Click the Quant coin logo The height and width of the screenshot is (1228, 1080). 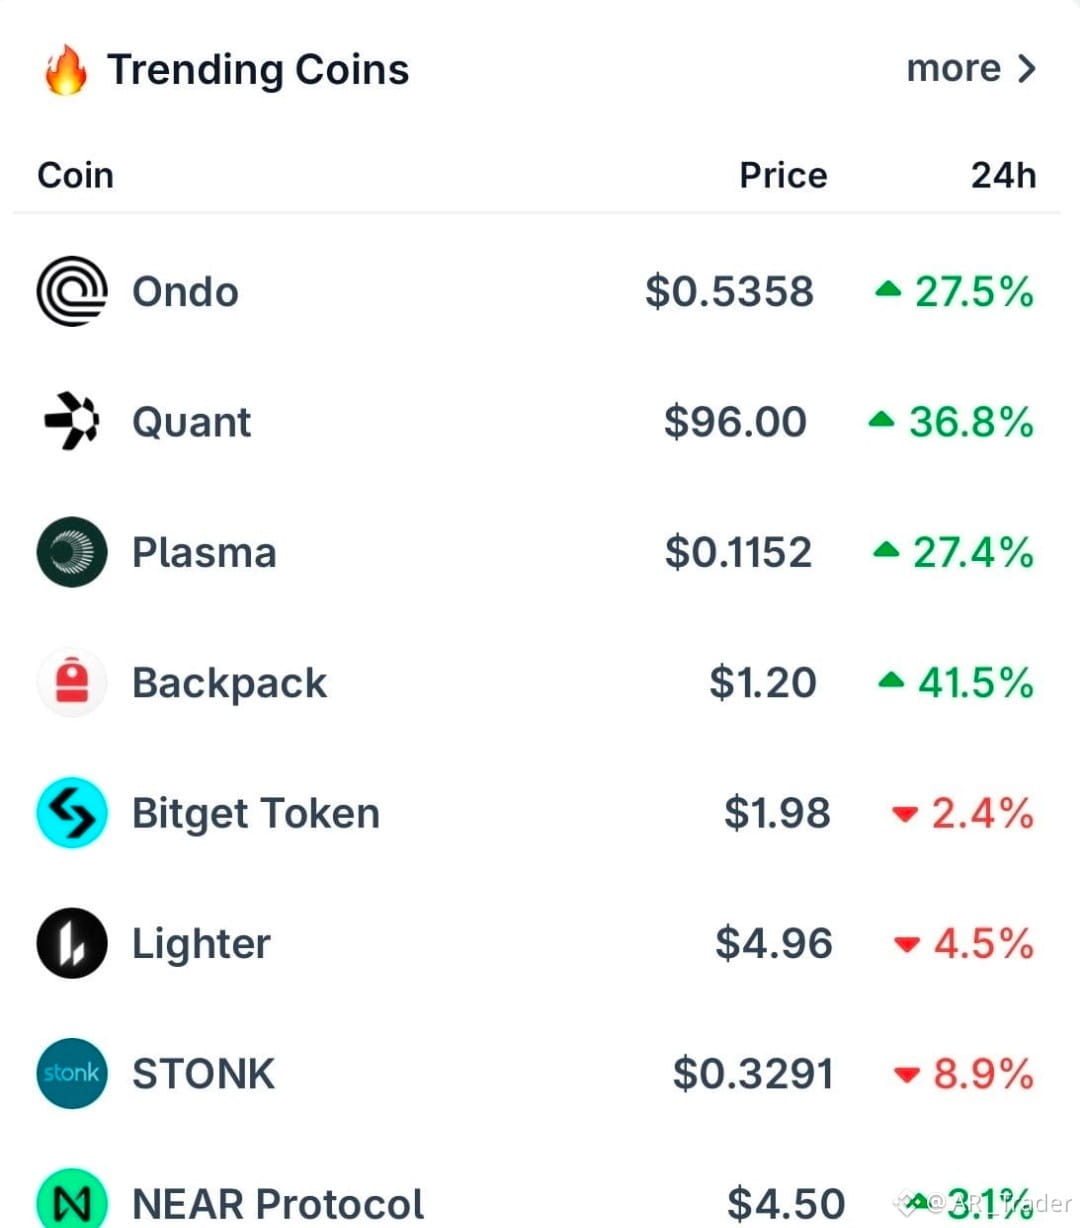point(72,421)
